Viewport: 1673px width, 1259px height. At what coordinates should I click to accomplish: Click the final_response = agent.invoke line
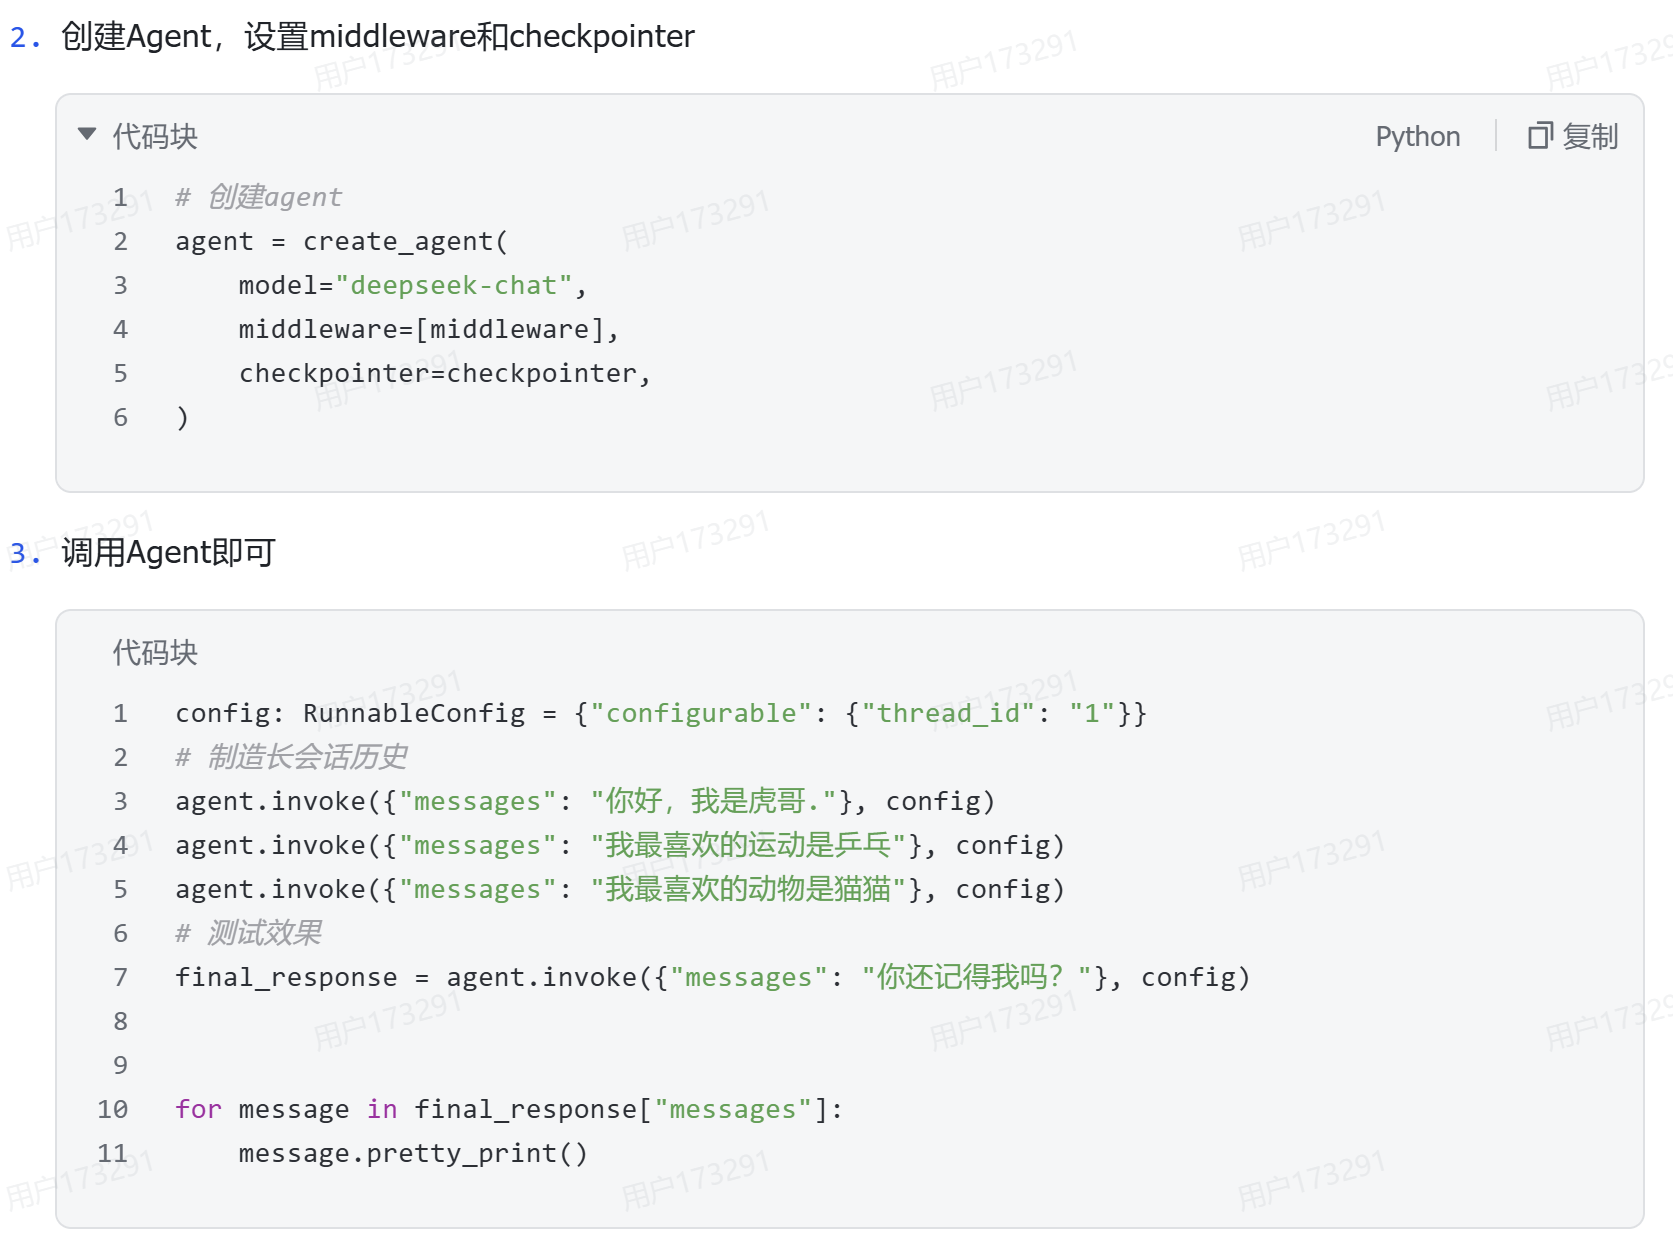click(x=713, y=977)
